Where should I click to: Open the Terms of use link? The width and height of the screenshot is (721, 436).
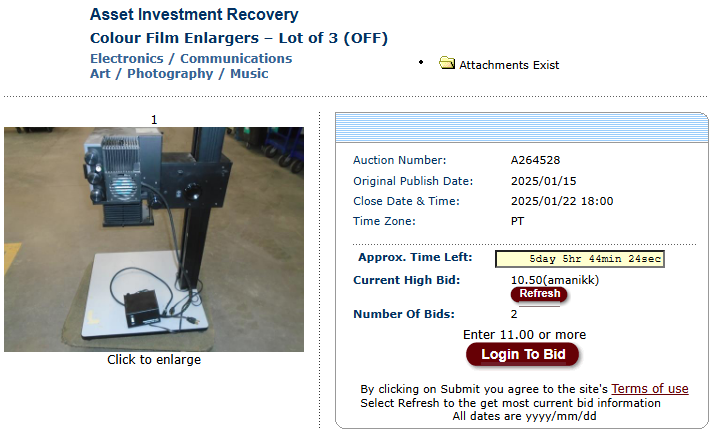[x=650, y=389]
